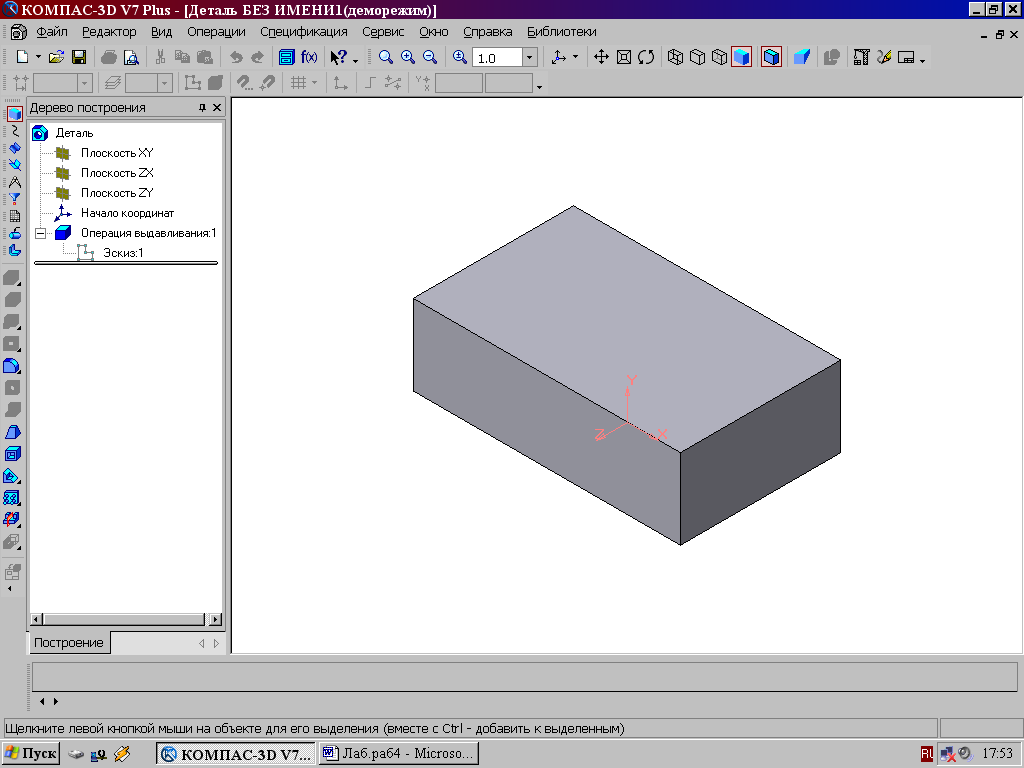Open the zoom scale 1.0 dropdown

click(x=530, y=58)
